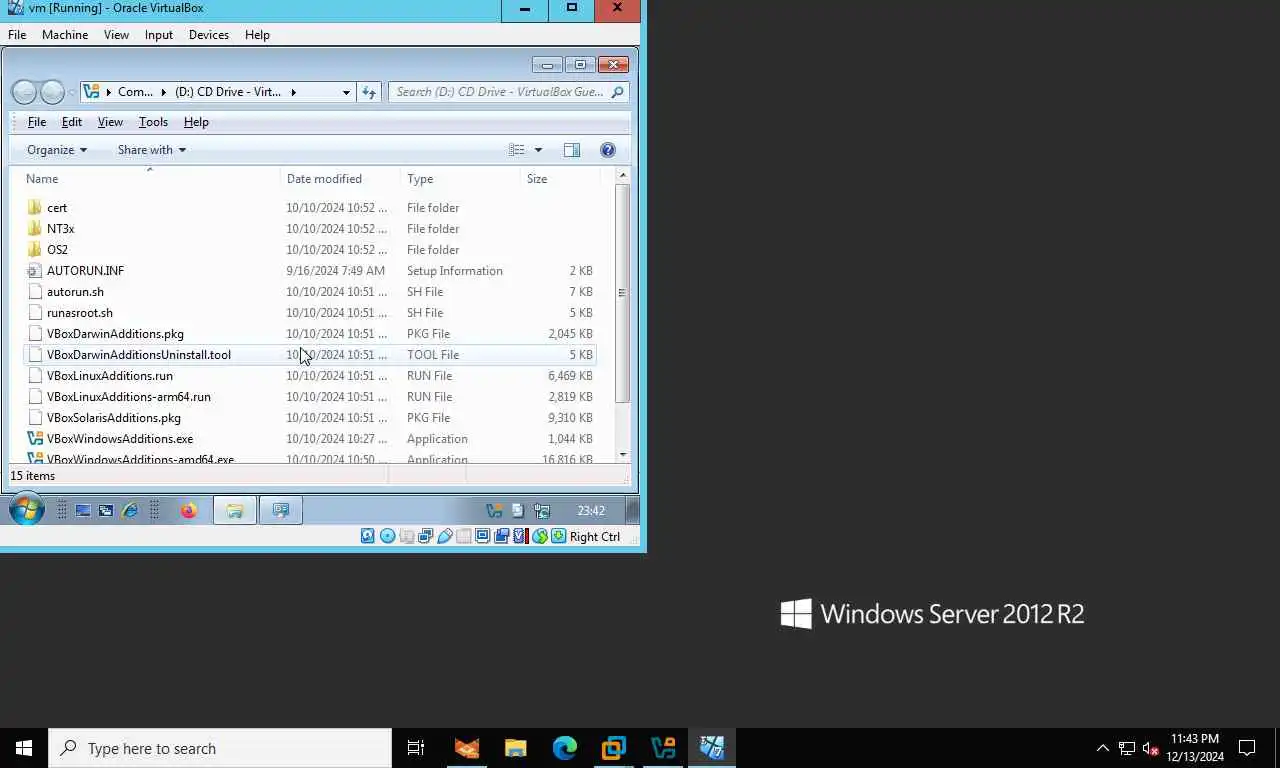Image resolution: width=1280 pixels, height=768 pixels.
Task: Sort by the Size column header
Action: pyautogui.click(x=561, y=179)
